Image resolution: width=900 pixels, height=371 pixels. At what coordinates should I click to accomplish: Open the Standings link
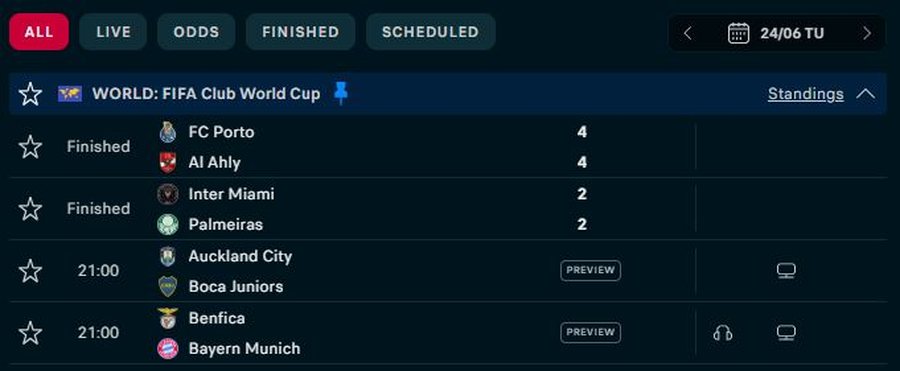point(806,94)
